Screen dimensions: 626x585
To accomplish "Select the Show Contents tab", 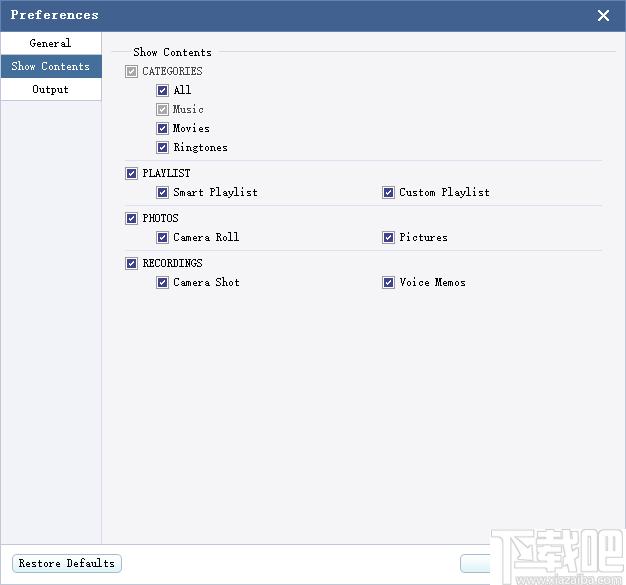I will click(x=51, y=66).
